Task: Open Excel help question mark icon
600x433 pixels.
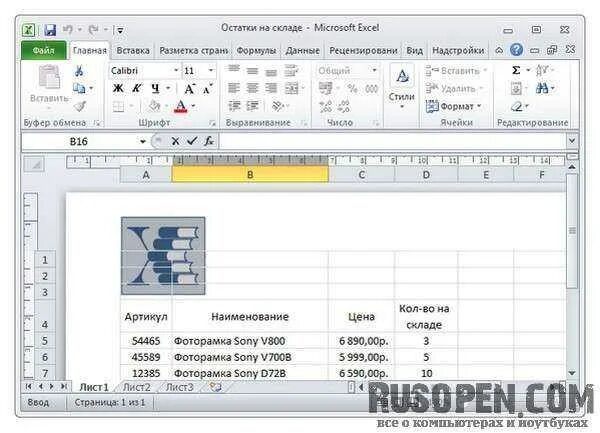Action: pos(517,50)
